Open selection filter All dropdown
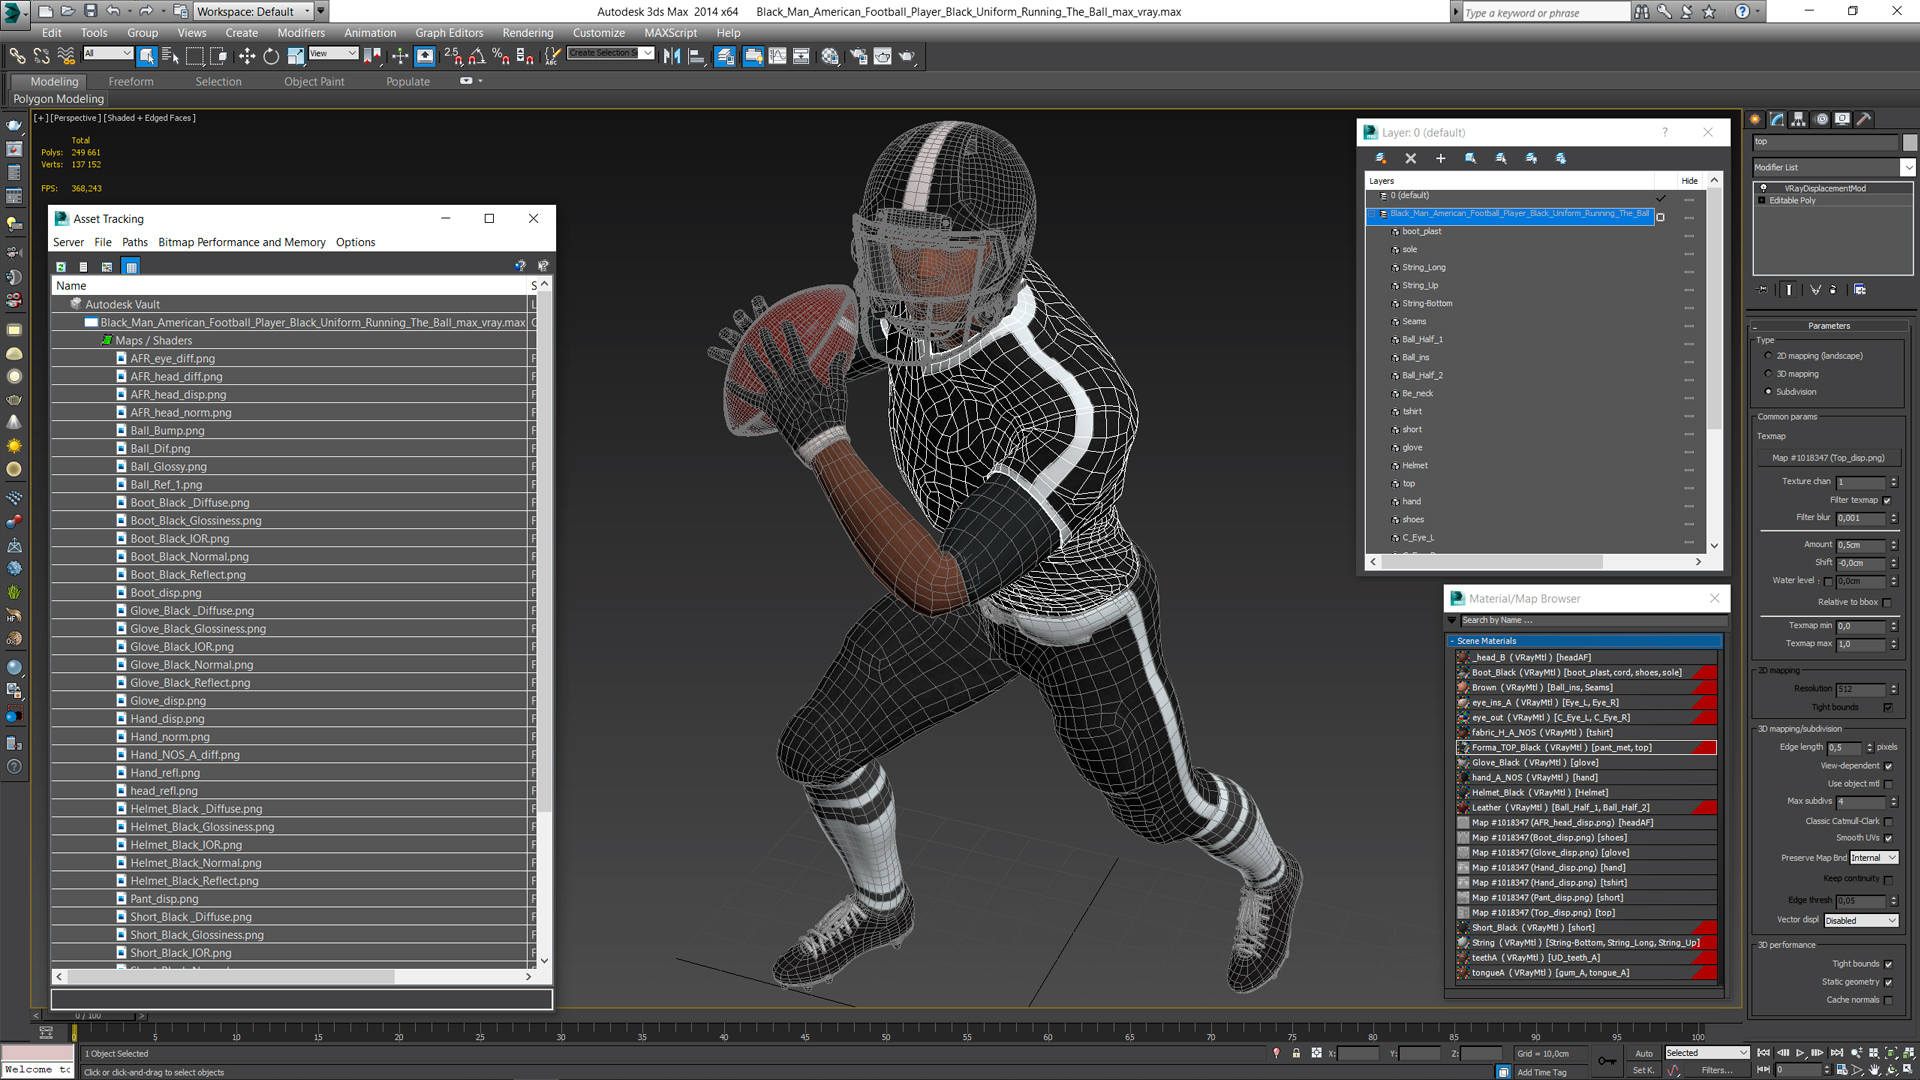Viewport: 1920px width, 1080px height. (x=108, y=53)
